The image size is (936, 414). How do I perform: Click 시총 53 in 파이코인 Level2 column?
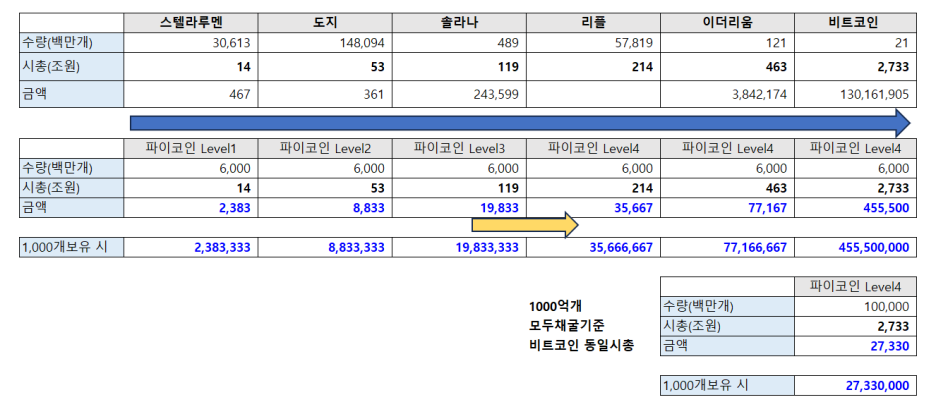[325, 188]
